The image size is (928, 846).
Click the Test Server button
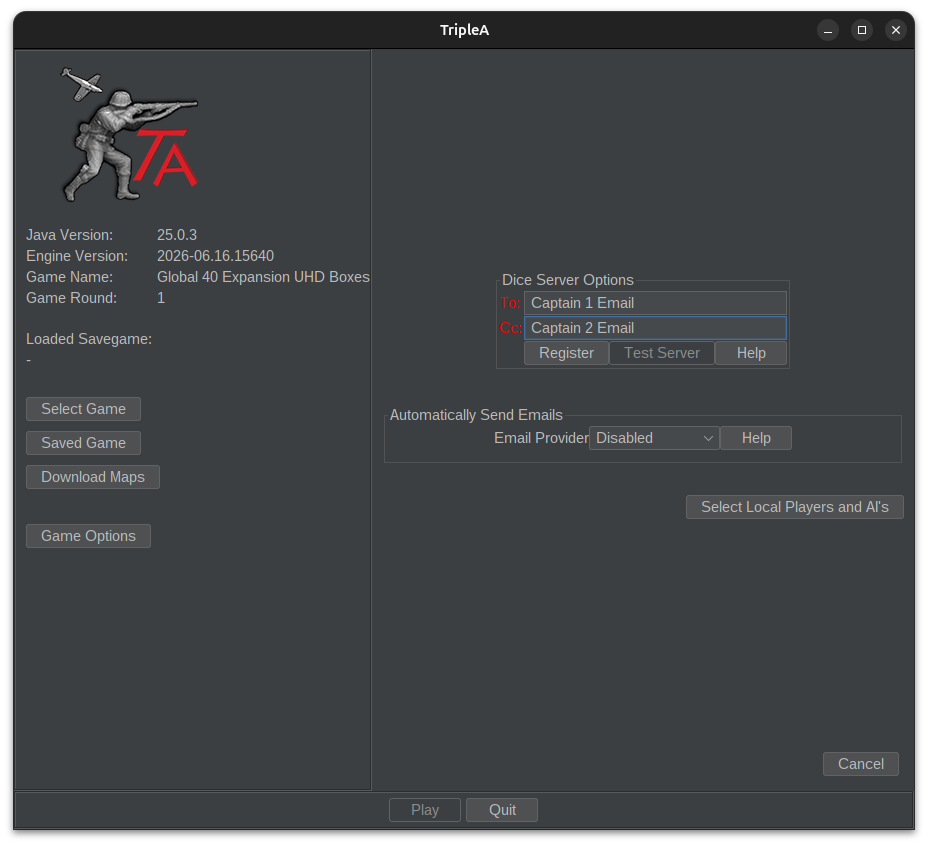(x=662, y=353)
